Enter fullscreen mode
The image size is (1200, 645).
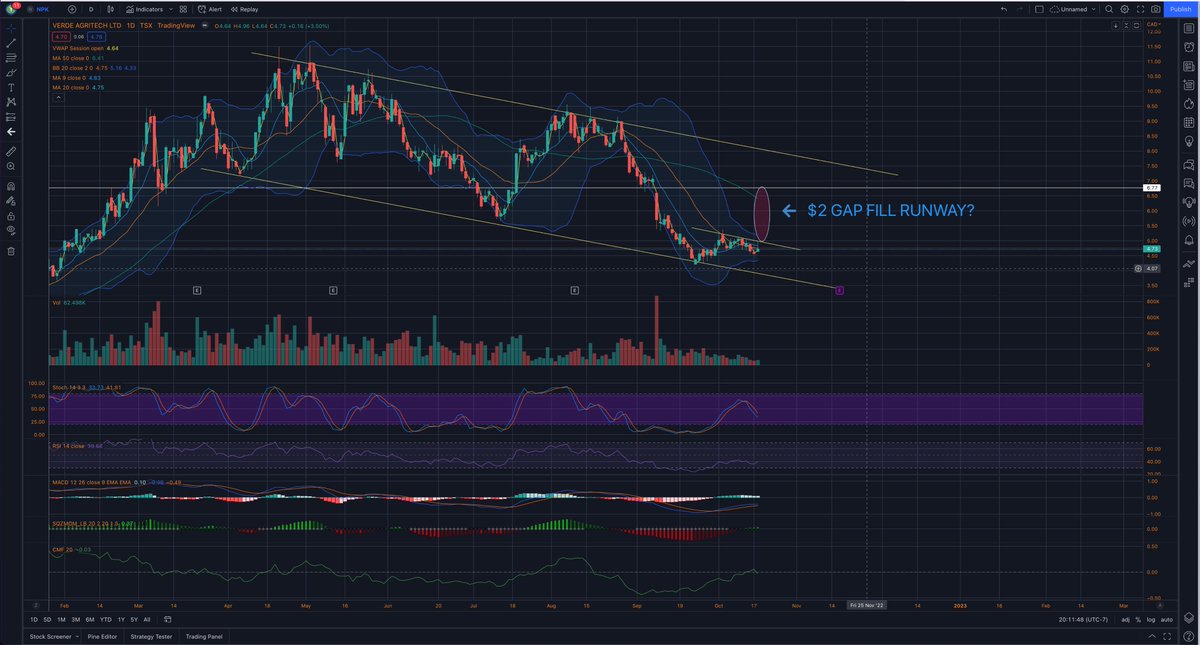pyautogui.click(x=1140, y=9)
